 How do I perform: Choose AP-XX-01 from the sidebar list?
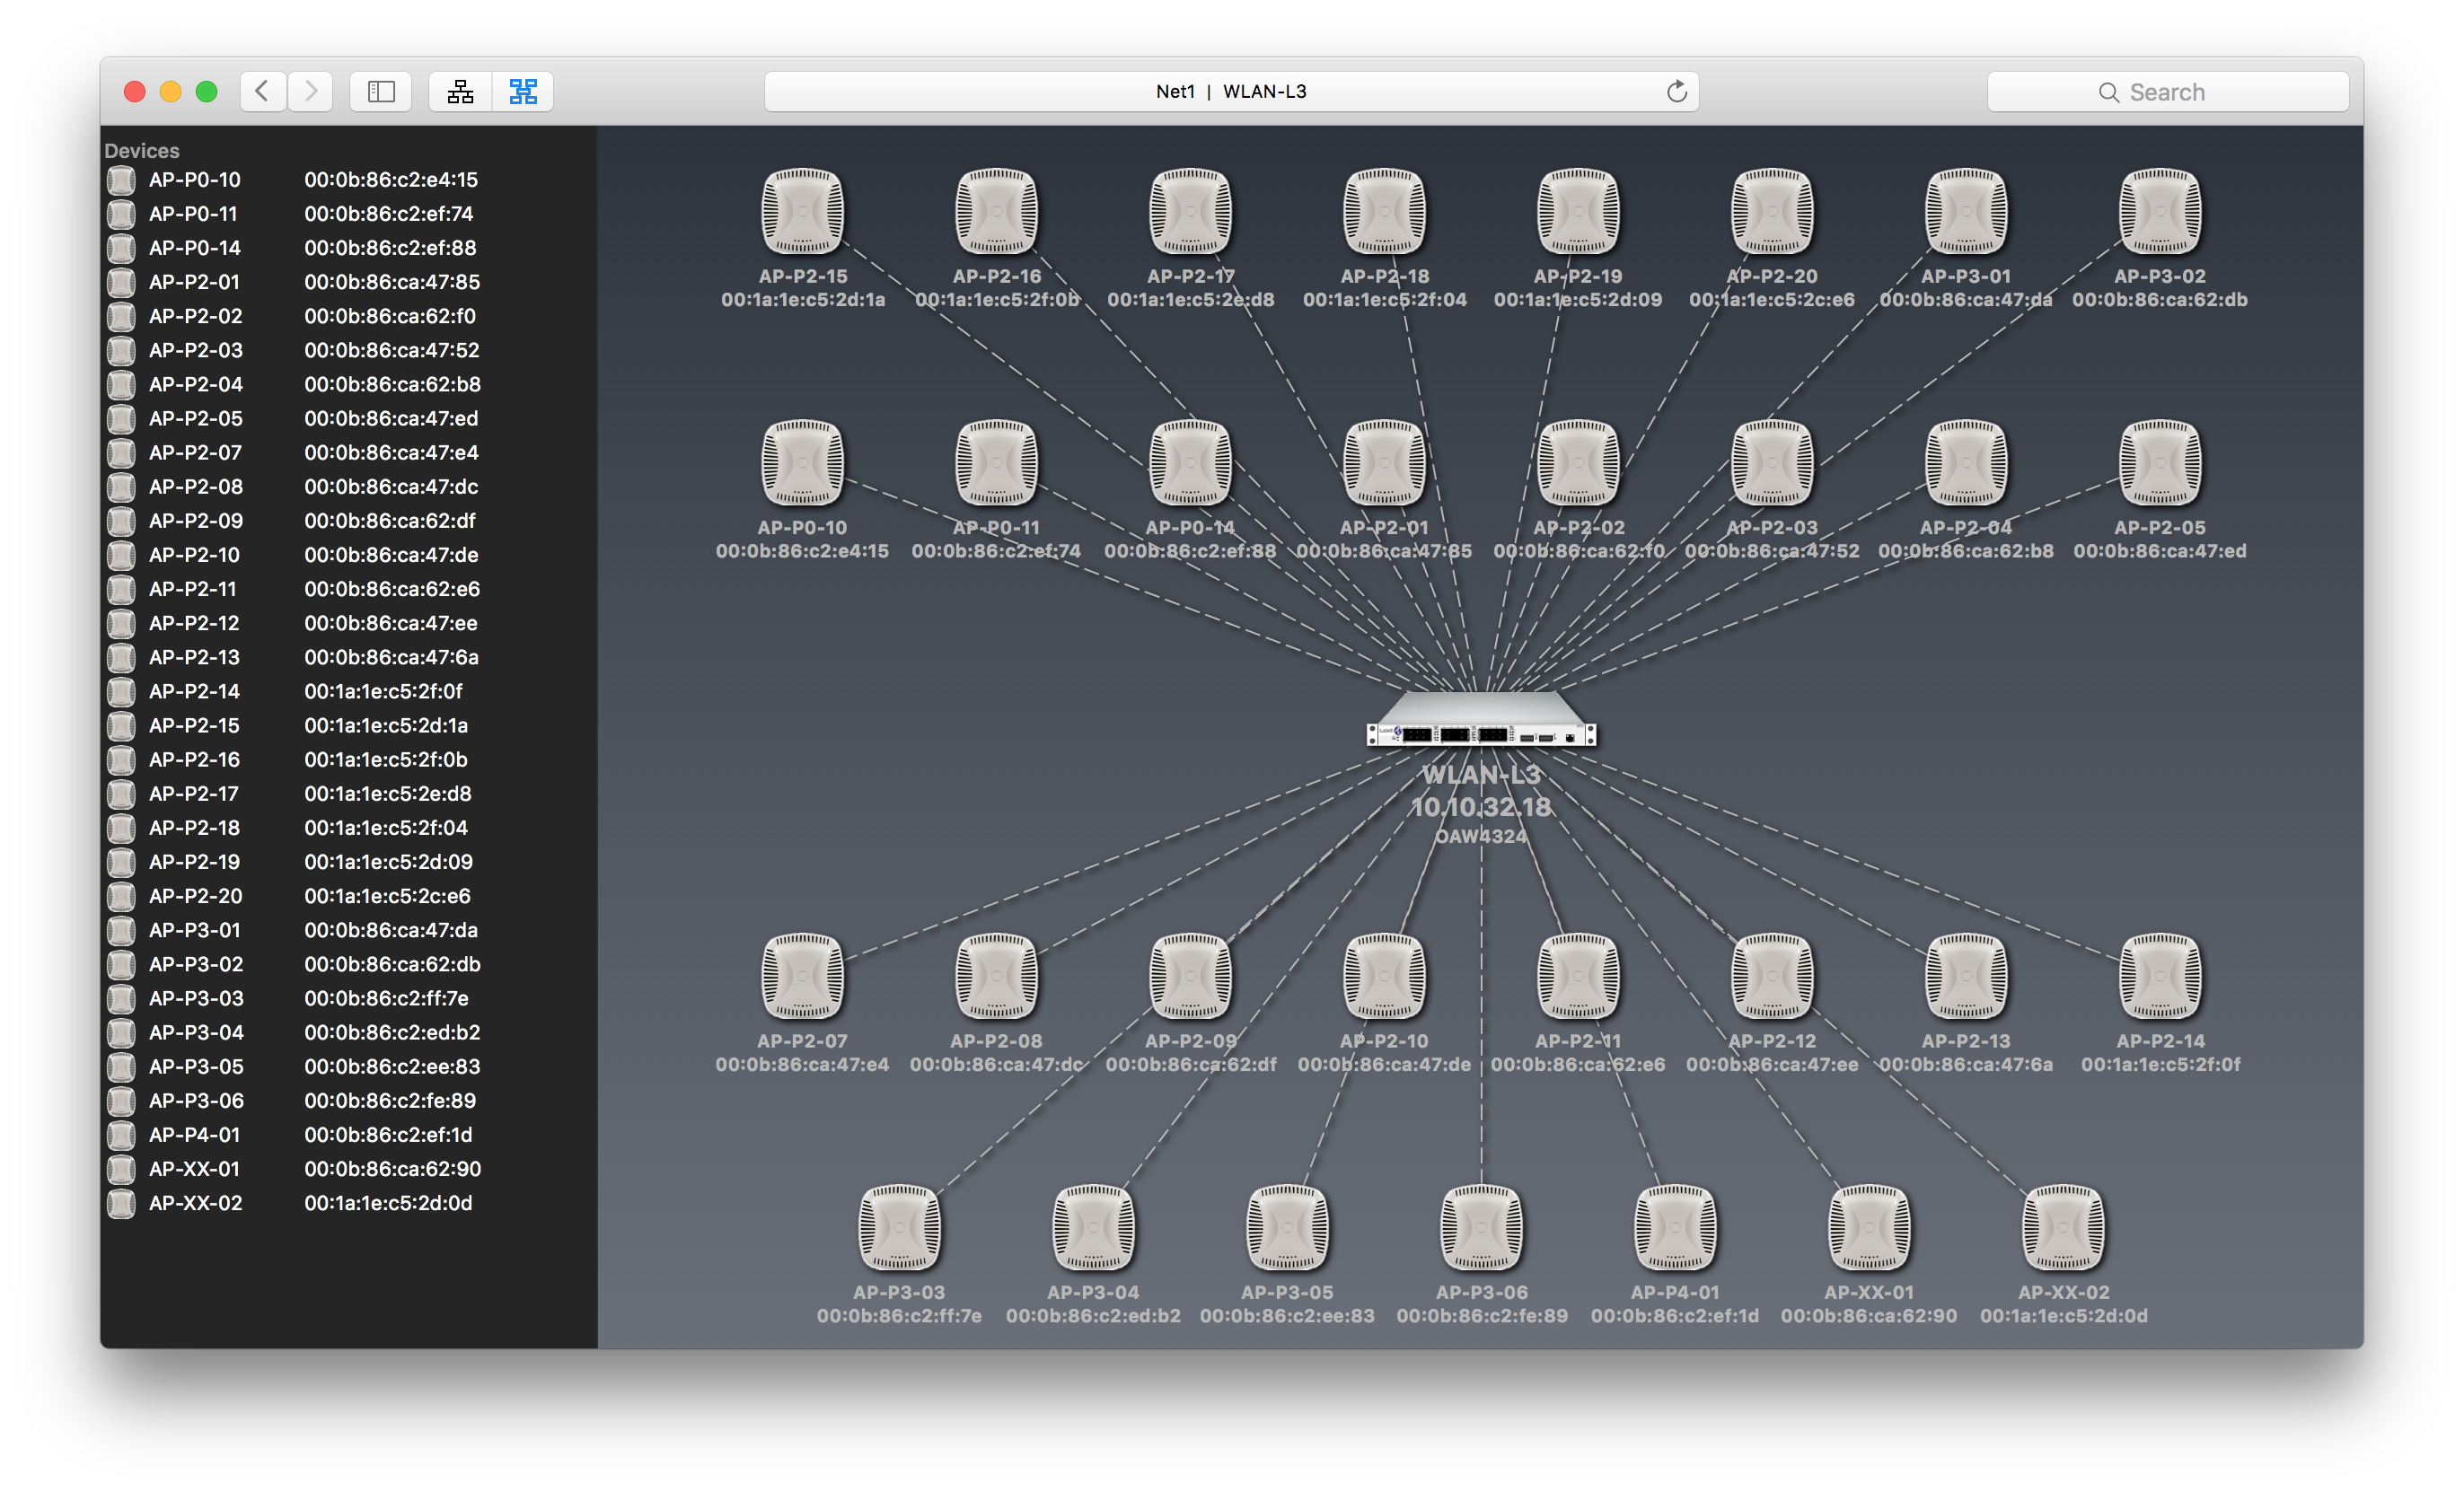pyautogui.click(x=195, y=1168)
